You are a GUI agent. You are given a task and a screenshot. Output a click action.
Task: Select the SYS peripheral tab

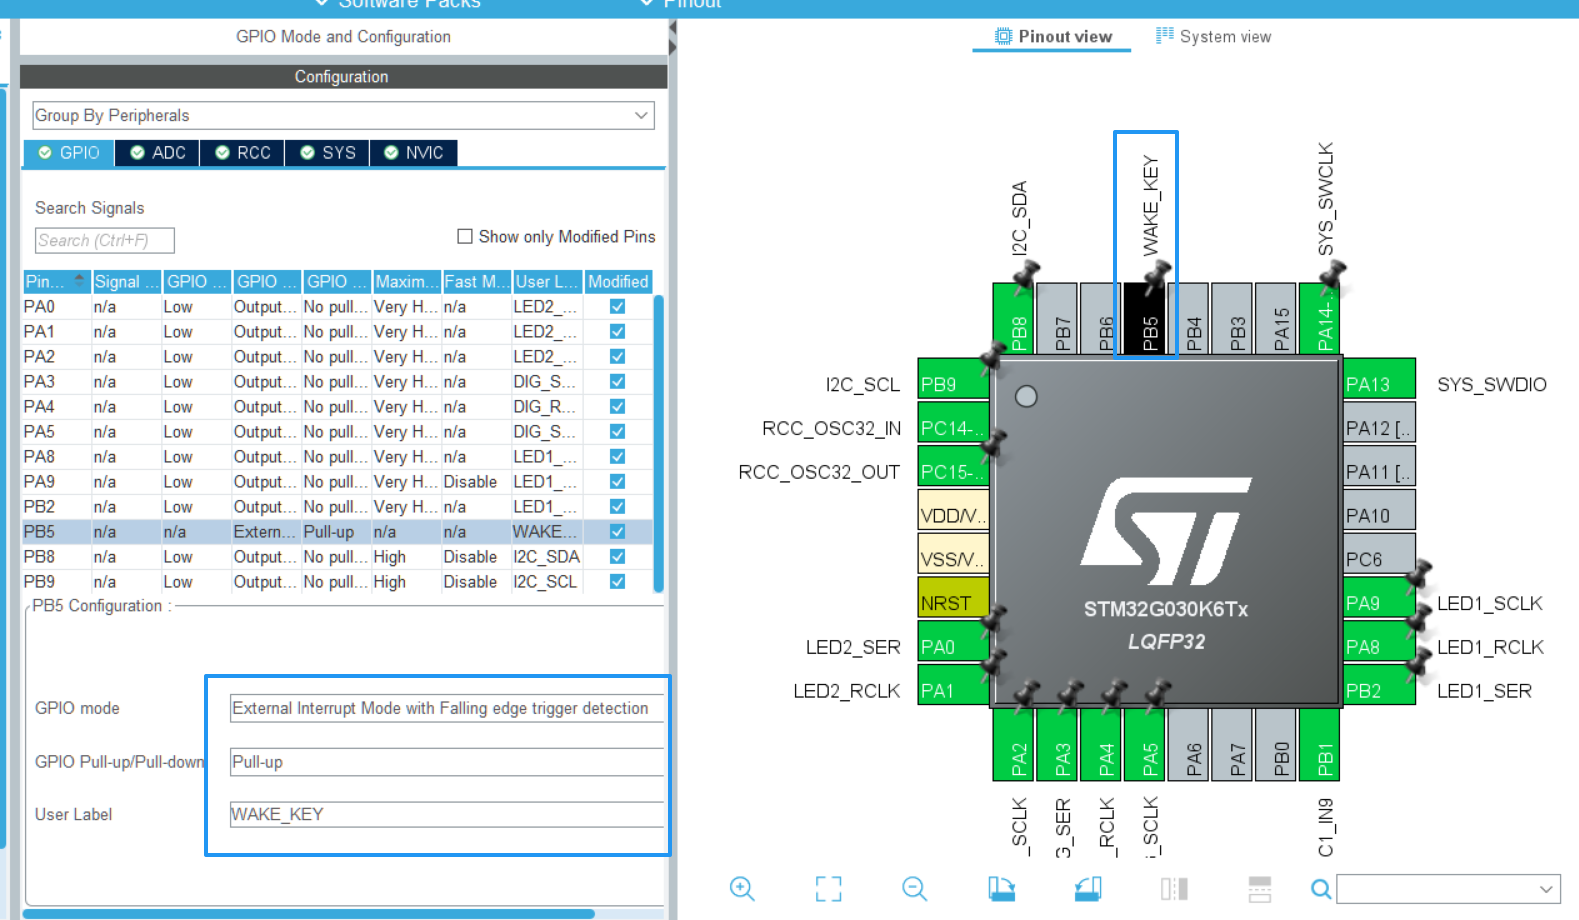(x=327, y=153)
